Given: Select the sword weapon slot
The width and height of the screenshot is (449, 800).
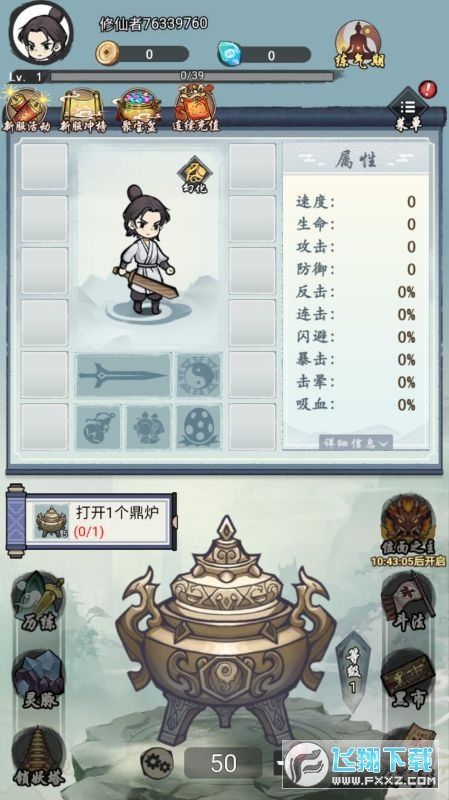Looking at the screenshot, I should coord(123,375).
